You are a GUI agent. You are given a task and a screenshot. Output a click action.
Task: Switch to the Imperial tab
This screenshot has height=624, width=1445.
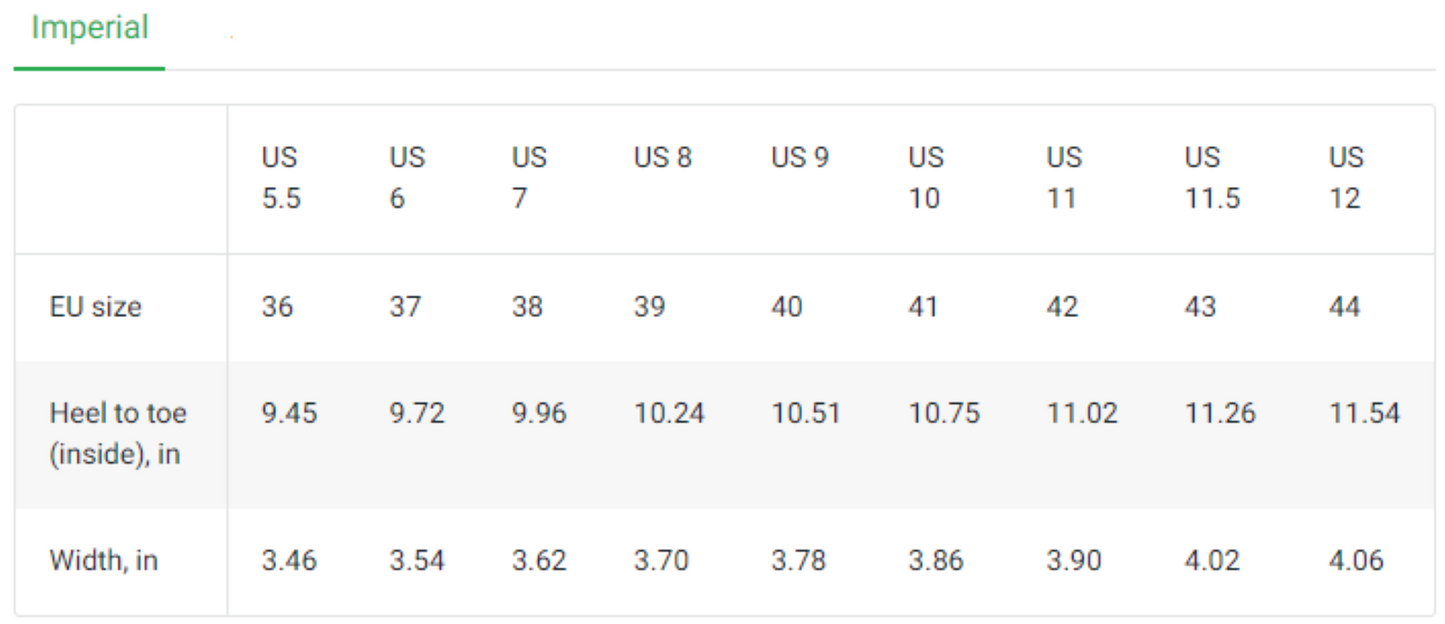88,27
